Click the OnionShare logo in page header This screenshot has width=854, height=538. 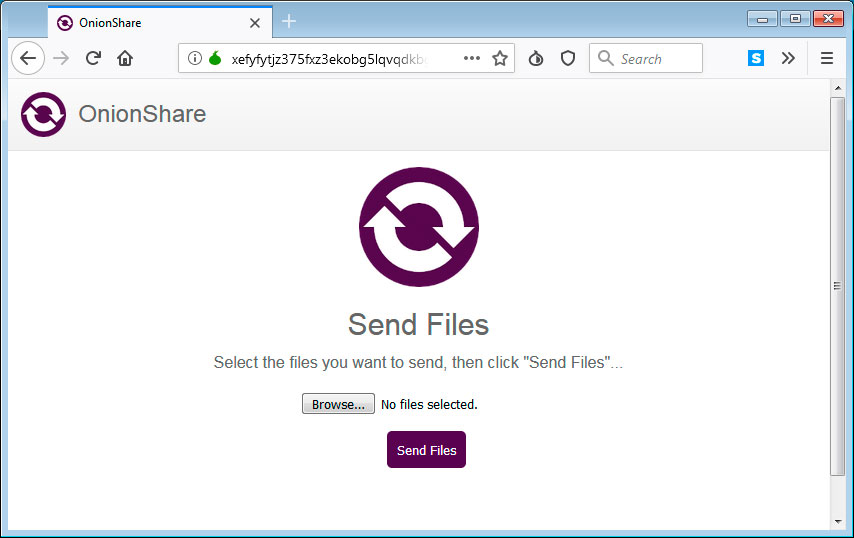coord(44,114)
